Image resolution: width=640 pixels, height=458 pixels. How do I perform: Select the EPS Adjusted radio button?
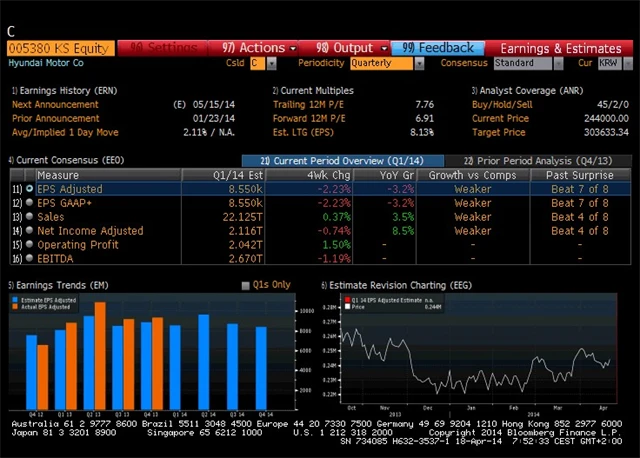coord(30,189)
